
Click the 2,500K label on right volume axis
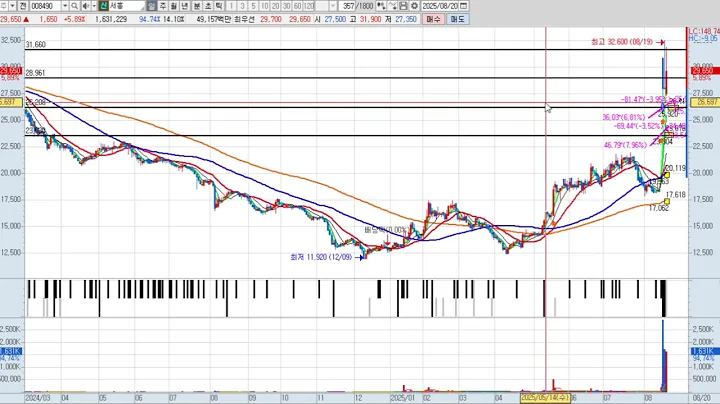703,329
